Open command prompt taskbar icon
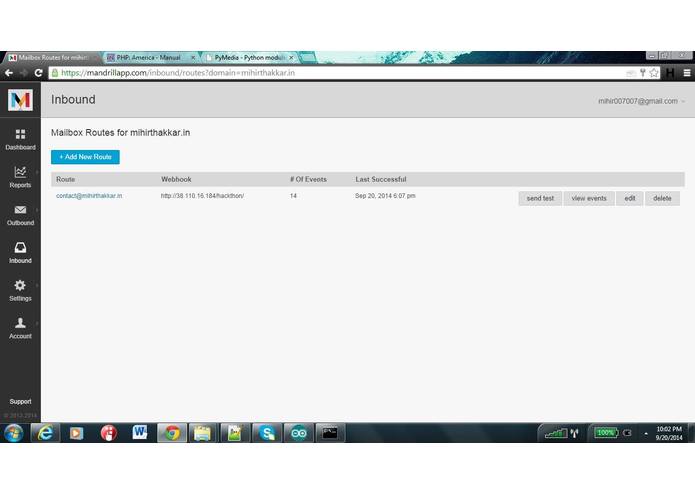This screenshot has width=695, height=494. [330, 433]
